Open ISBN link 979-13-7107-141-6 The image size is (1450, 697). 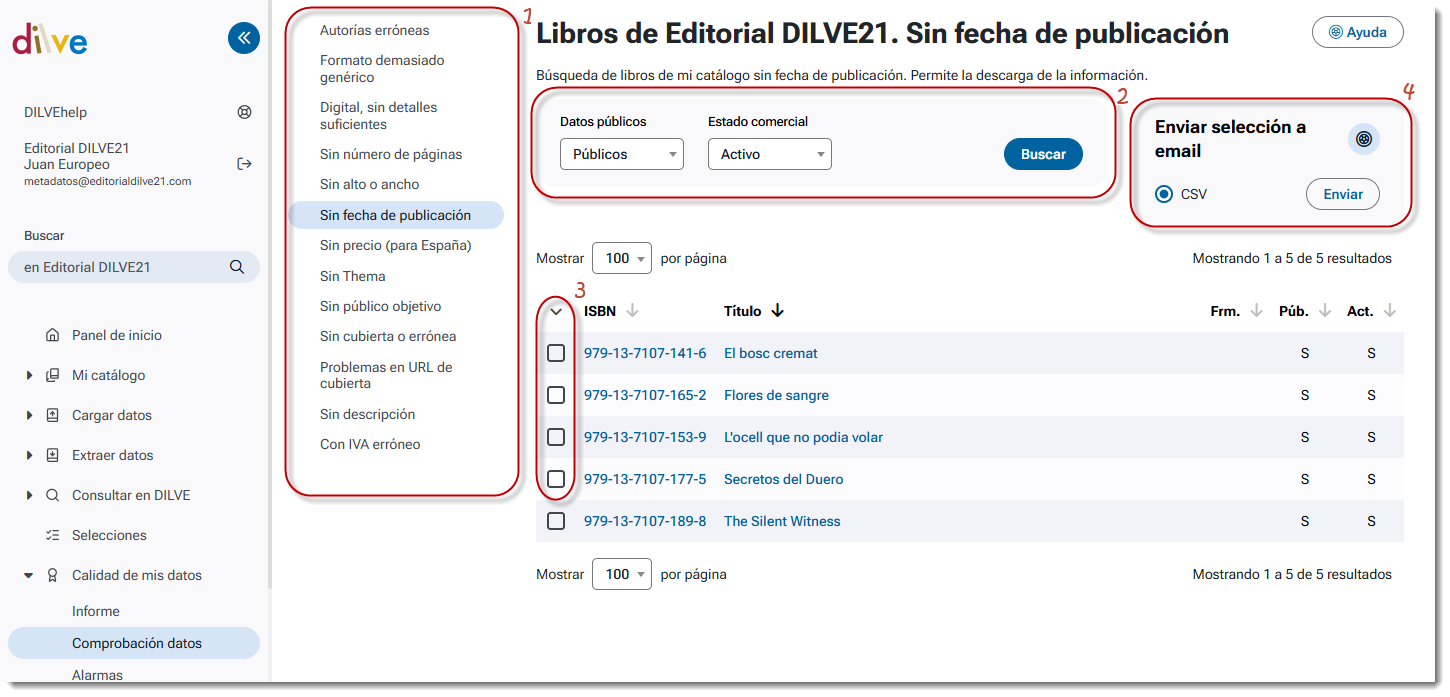point(645,353)
